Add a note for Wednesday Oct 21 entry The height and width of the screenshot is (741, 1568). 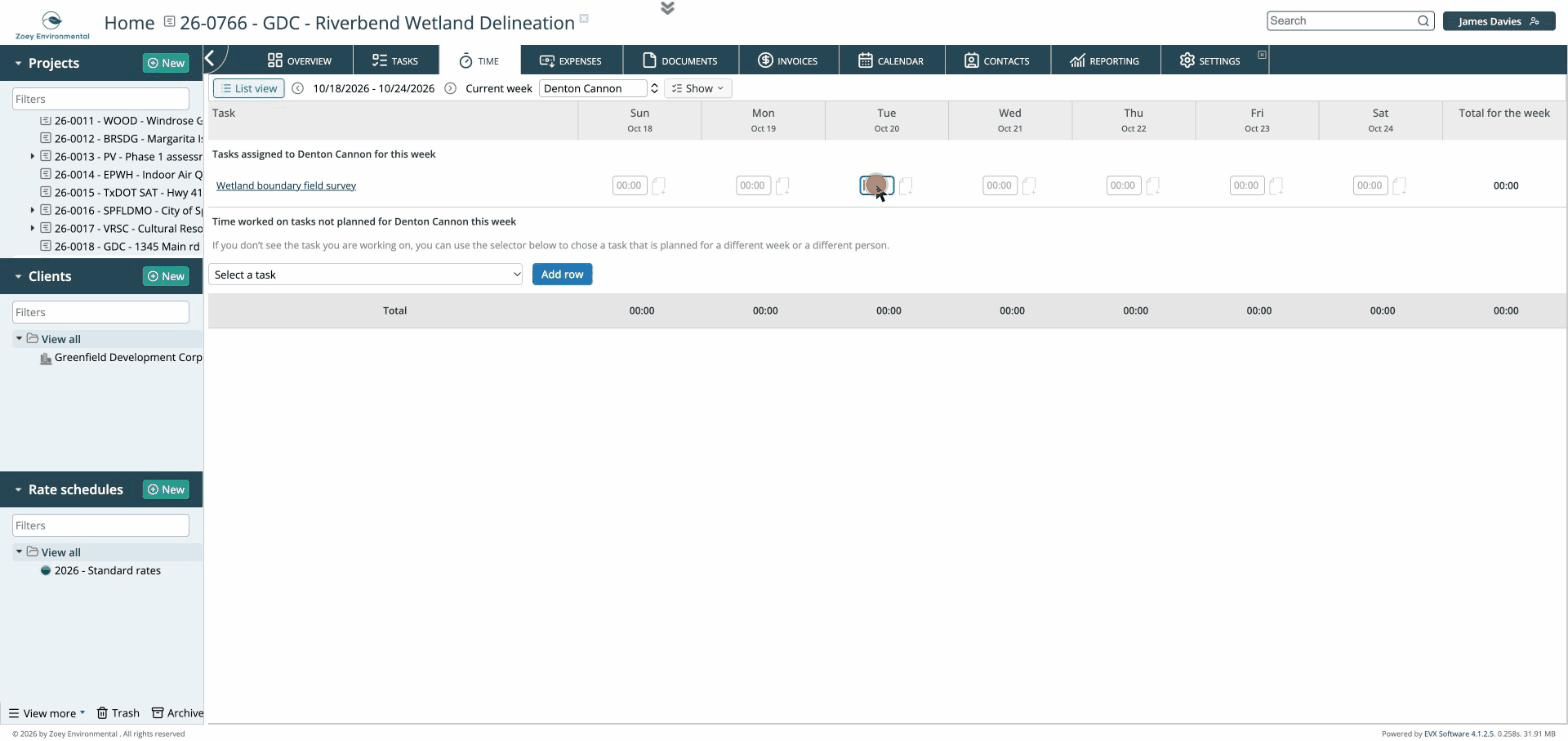(1029, 186)
